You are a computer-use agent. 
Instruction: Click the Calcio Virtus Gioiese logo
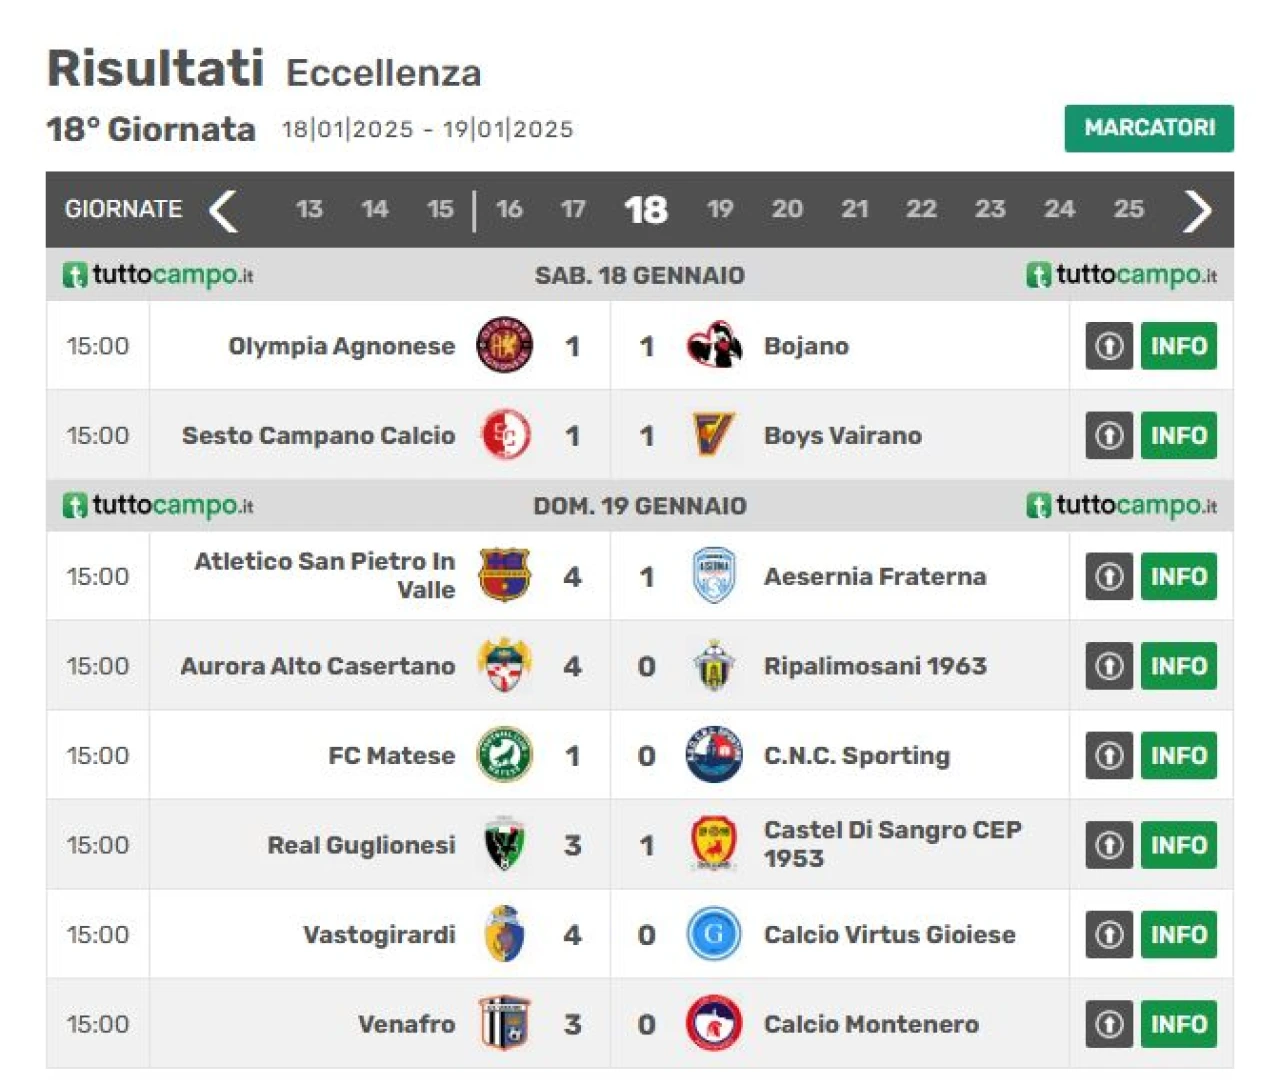click(x=714, y=934)
